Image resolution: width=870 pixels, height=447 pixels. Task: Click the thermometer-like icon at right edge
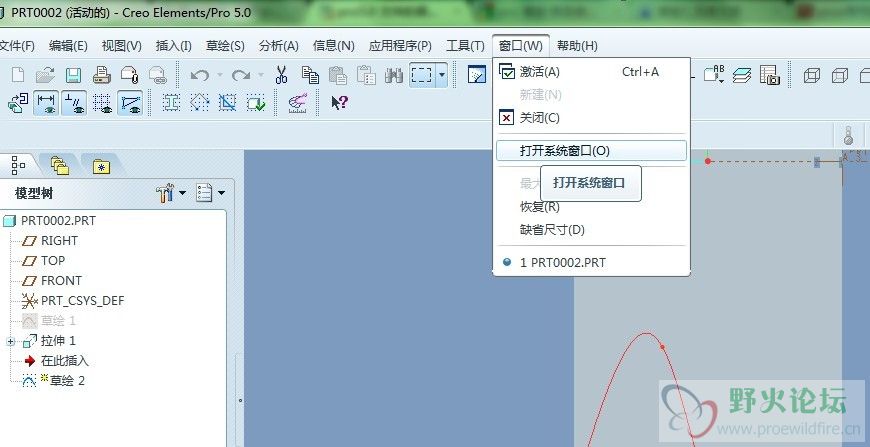pyautogui.click(x=848, y=136)
